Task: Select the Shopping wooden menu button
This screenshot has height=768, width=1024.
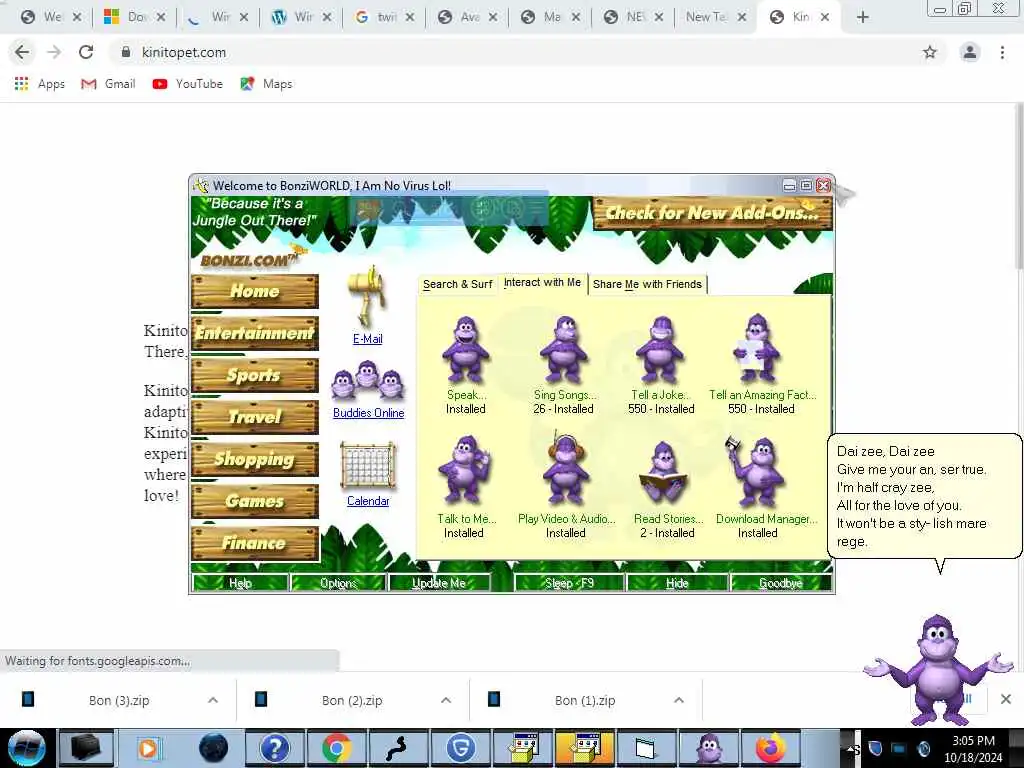Action: click(x=255, y=459)
